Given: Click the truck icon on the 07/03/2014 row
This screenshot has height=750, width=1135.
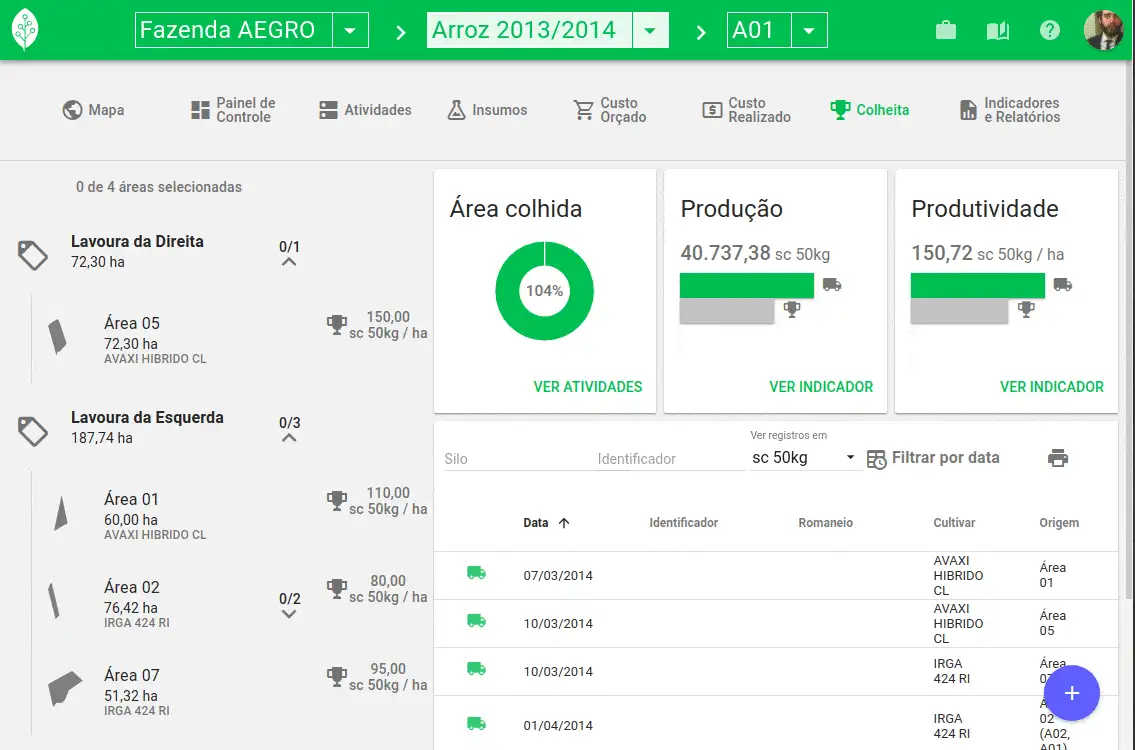Looking at the screenshot, I should (477, 575).
